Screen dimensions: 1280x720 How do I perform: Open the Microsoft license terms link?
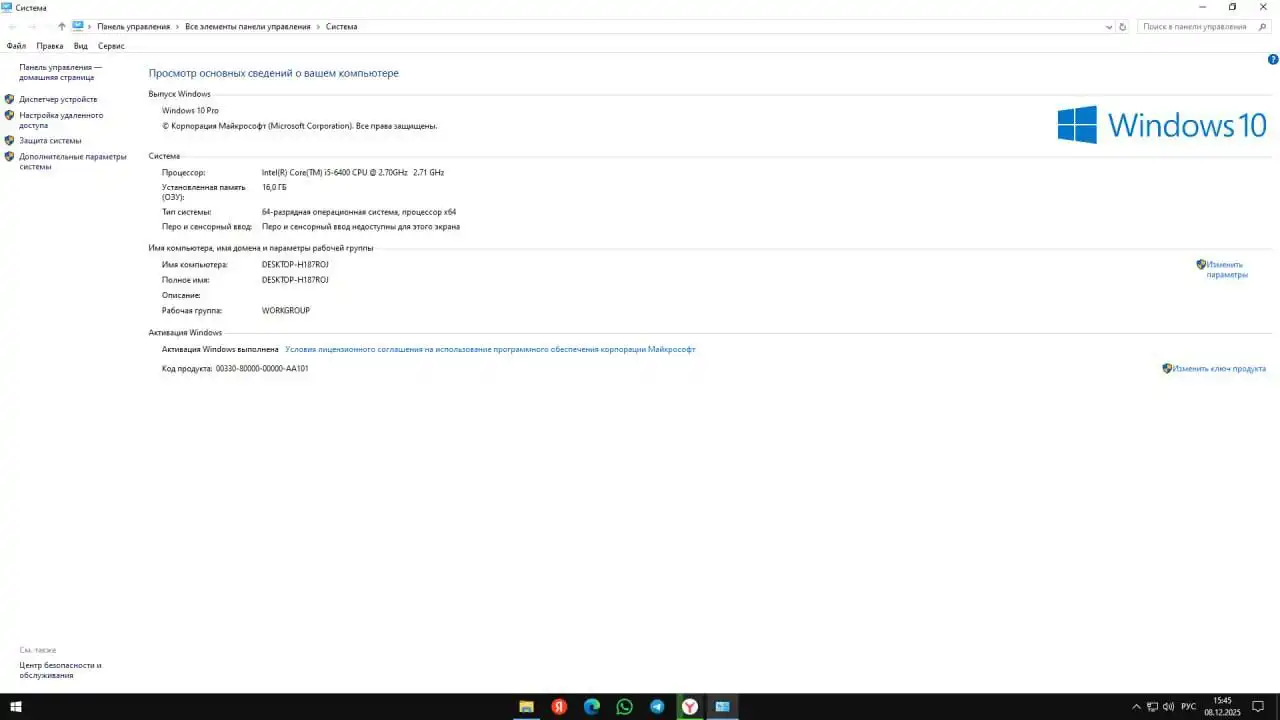(490, 350)
